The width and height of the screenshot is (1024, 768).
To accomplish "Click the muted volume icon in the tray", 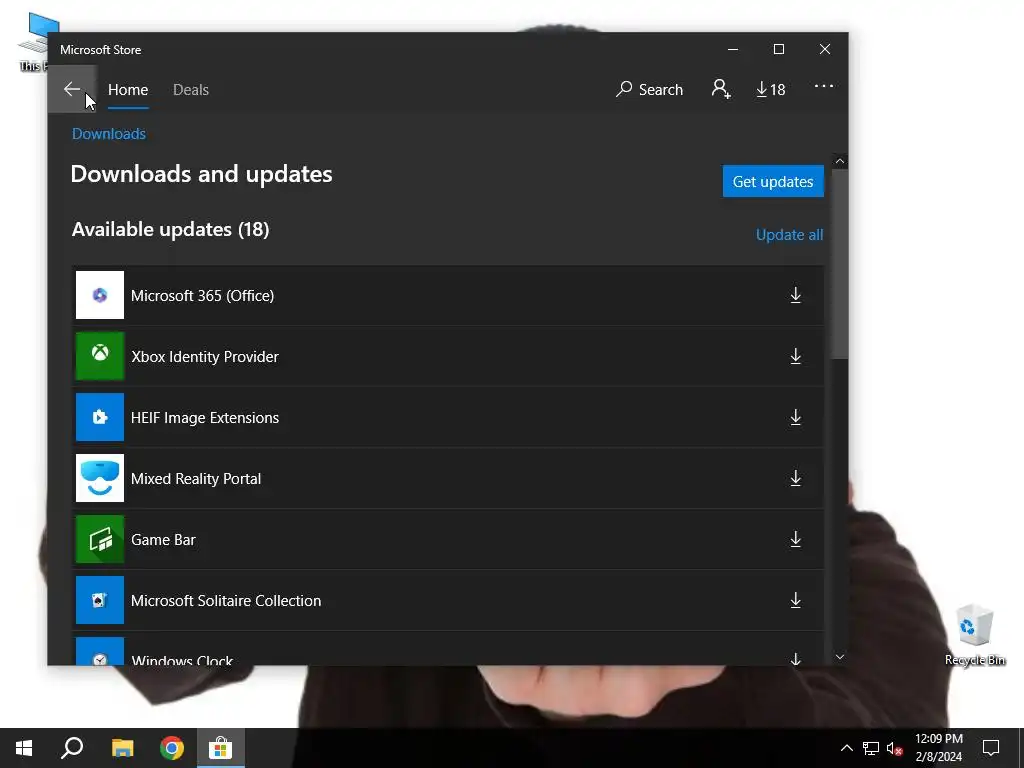I will click(894, 748).
